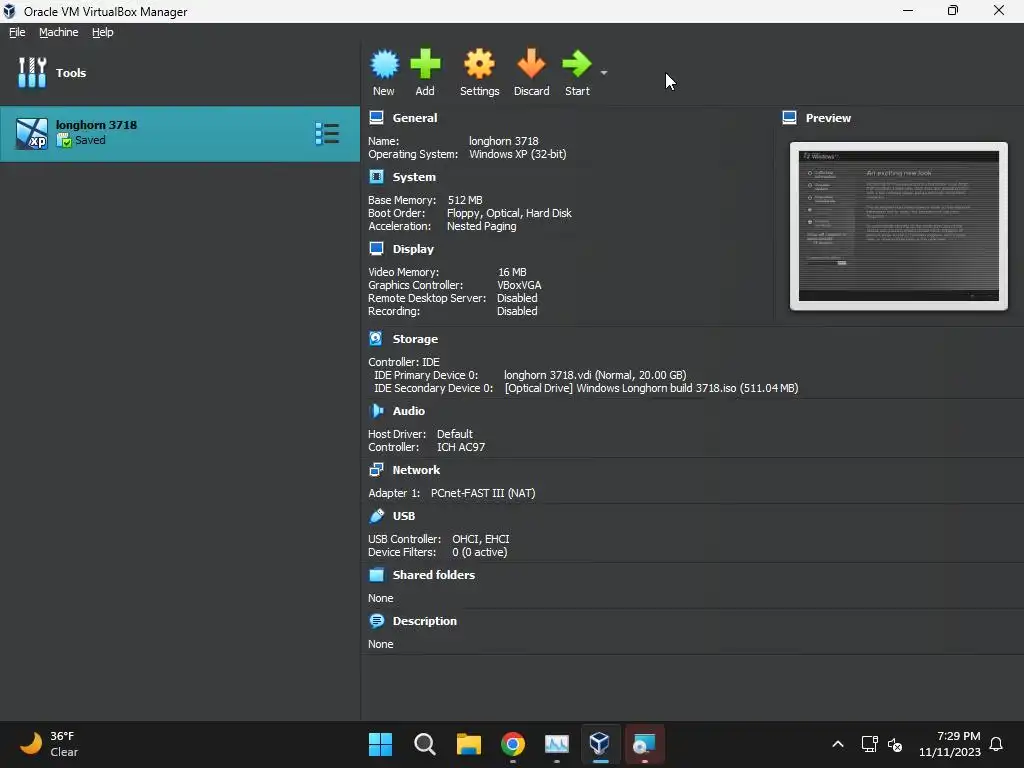This screenshot has width=1024, height=768.
Task: Open File Explorer from taskbar
Action: (x=468, y=744)
